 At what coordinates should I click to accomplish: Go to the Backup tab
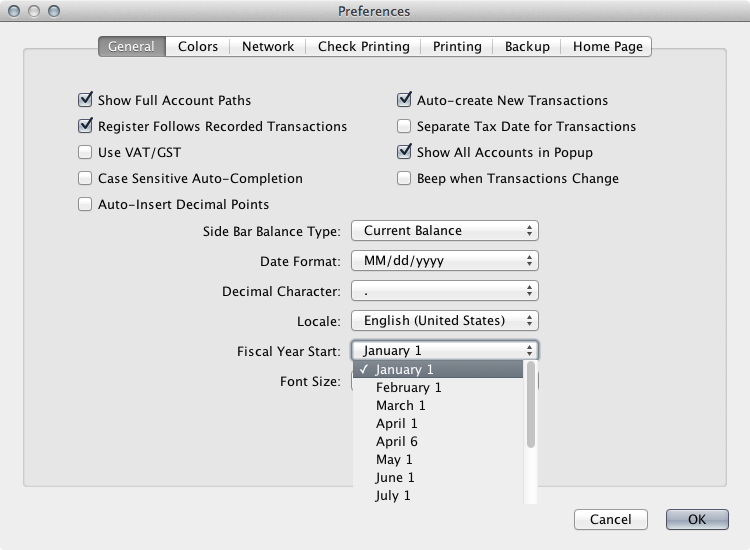pyautogui.click(x=527, y=47)
